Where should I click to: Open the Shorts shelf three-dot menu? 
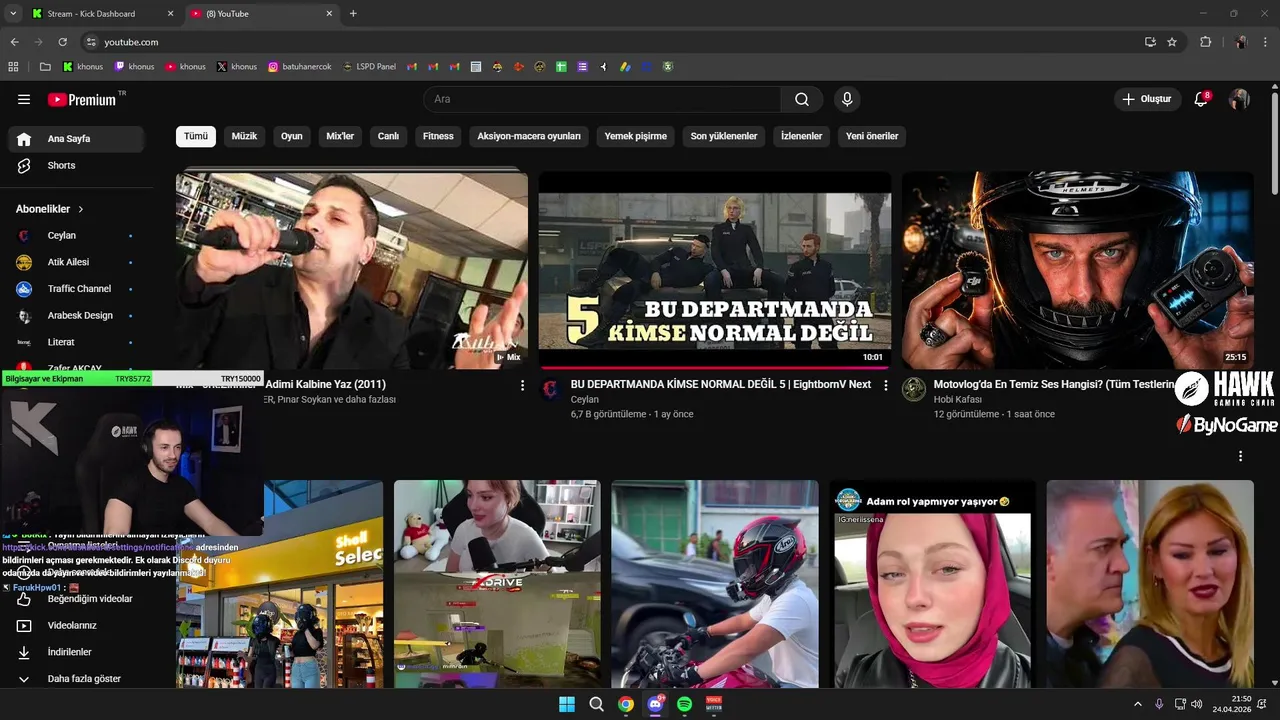tap(1241, 456)
